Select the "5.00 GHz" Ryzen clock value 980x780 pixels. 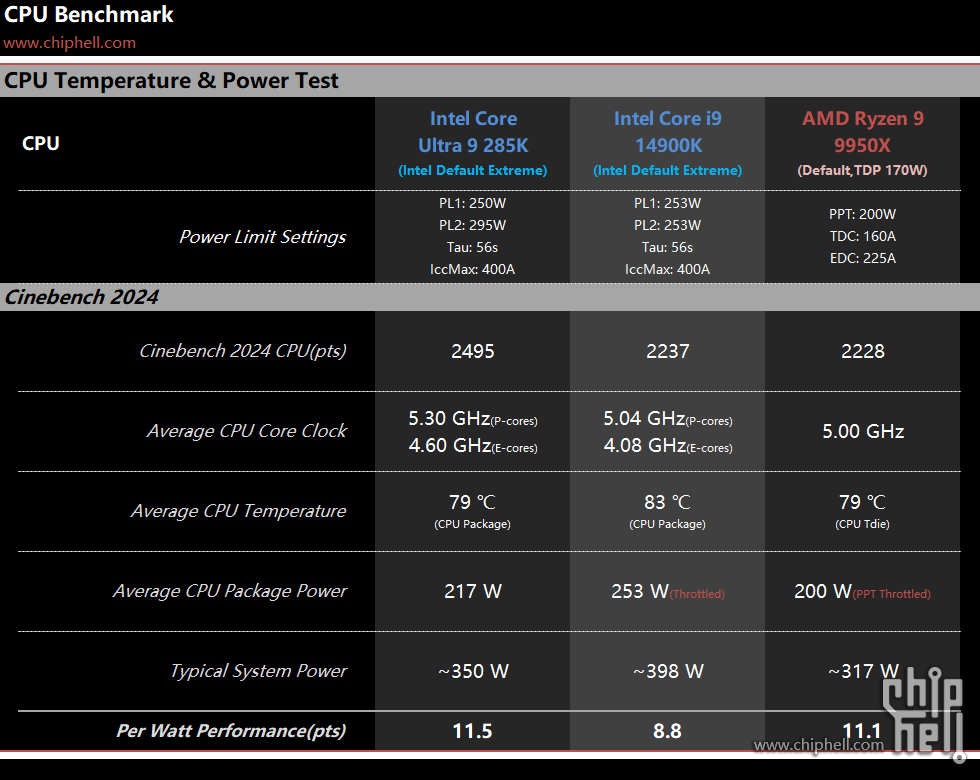[863, 431]
